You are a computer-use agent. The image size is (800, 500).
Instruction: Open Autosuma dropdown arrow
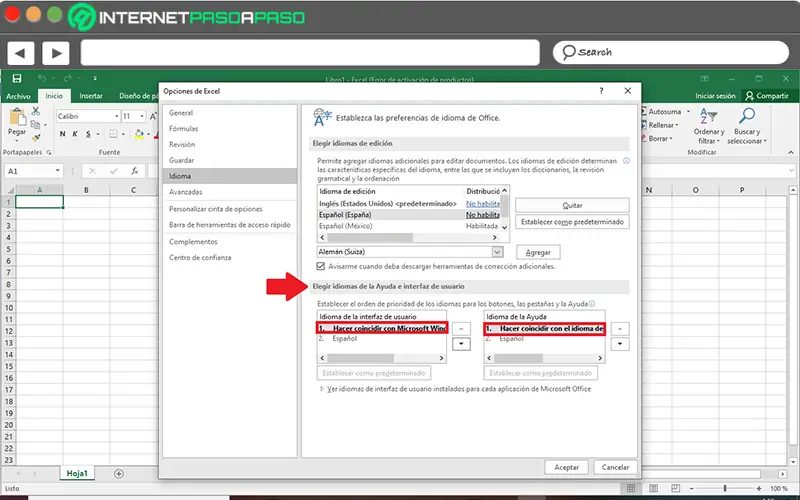[688, 111]
